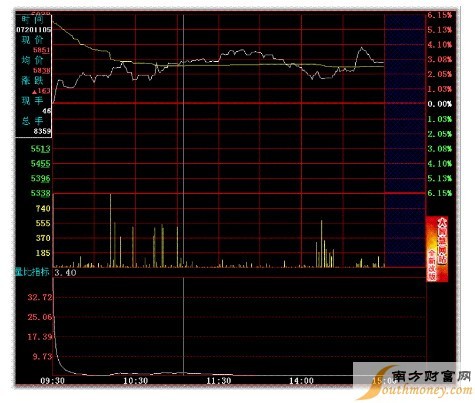The width and height of the screenshot is (475, 403).
Task: Click price axis label 5455
Action: 40,164
